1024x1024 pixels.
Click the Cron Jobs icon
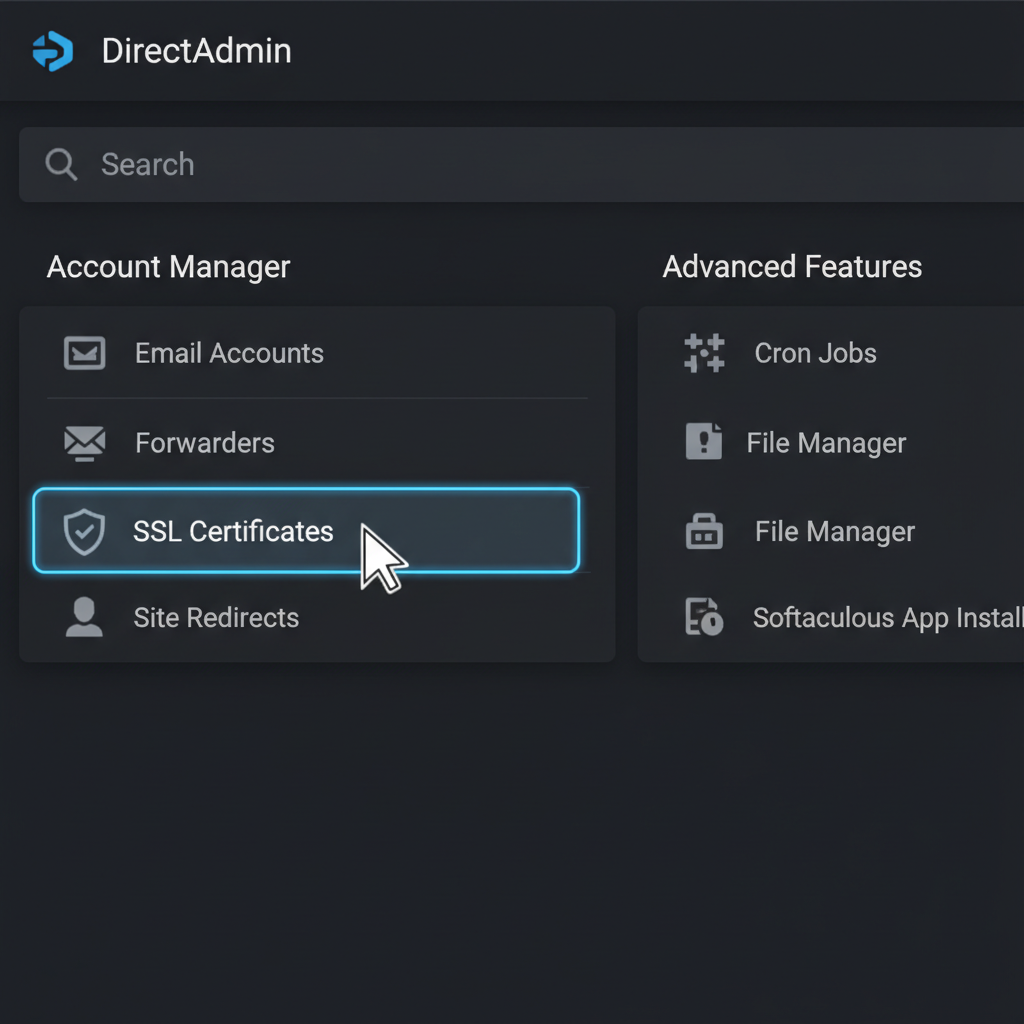pyautogui.click(x=704, y=353)
